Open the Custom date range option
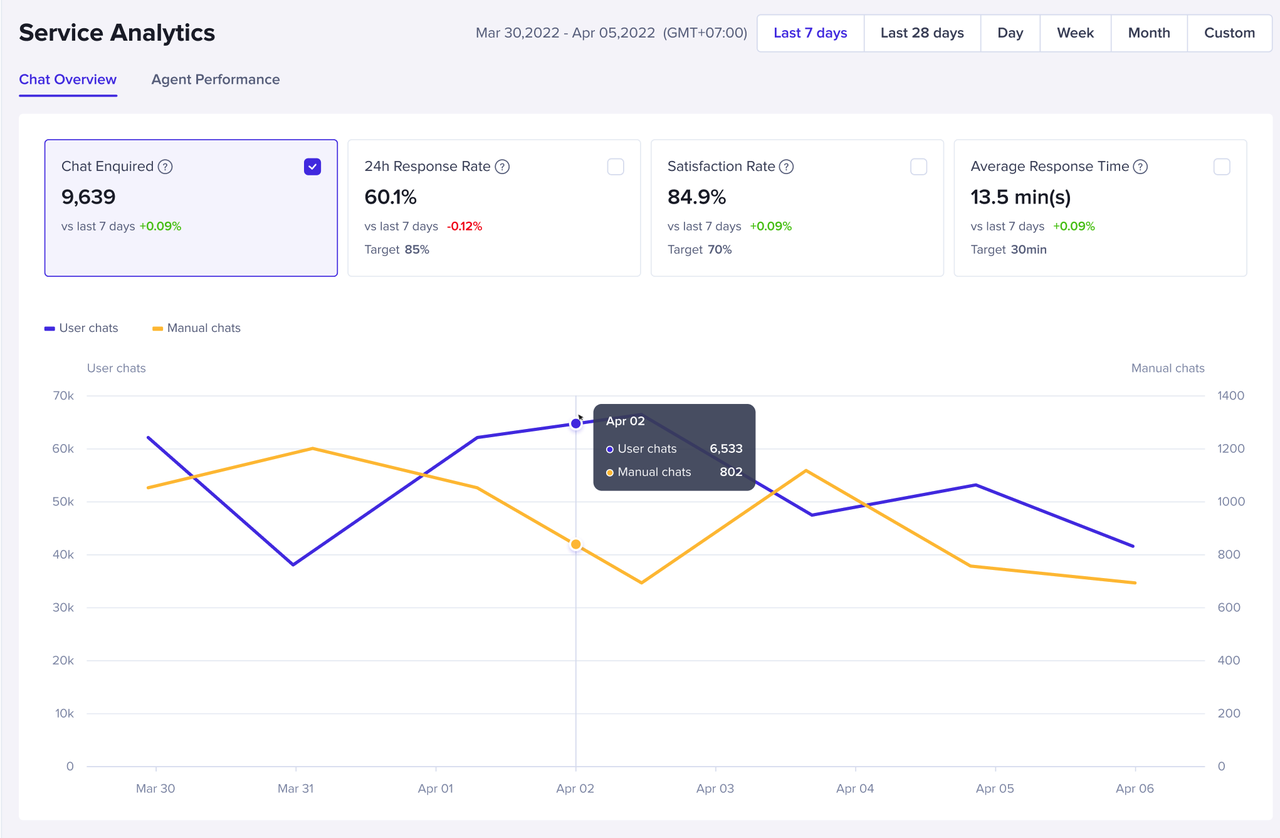The width and height of the screenshot is (1280, 838). (1229, 33)
